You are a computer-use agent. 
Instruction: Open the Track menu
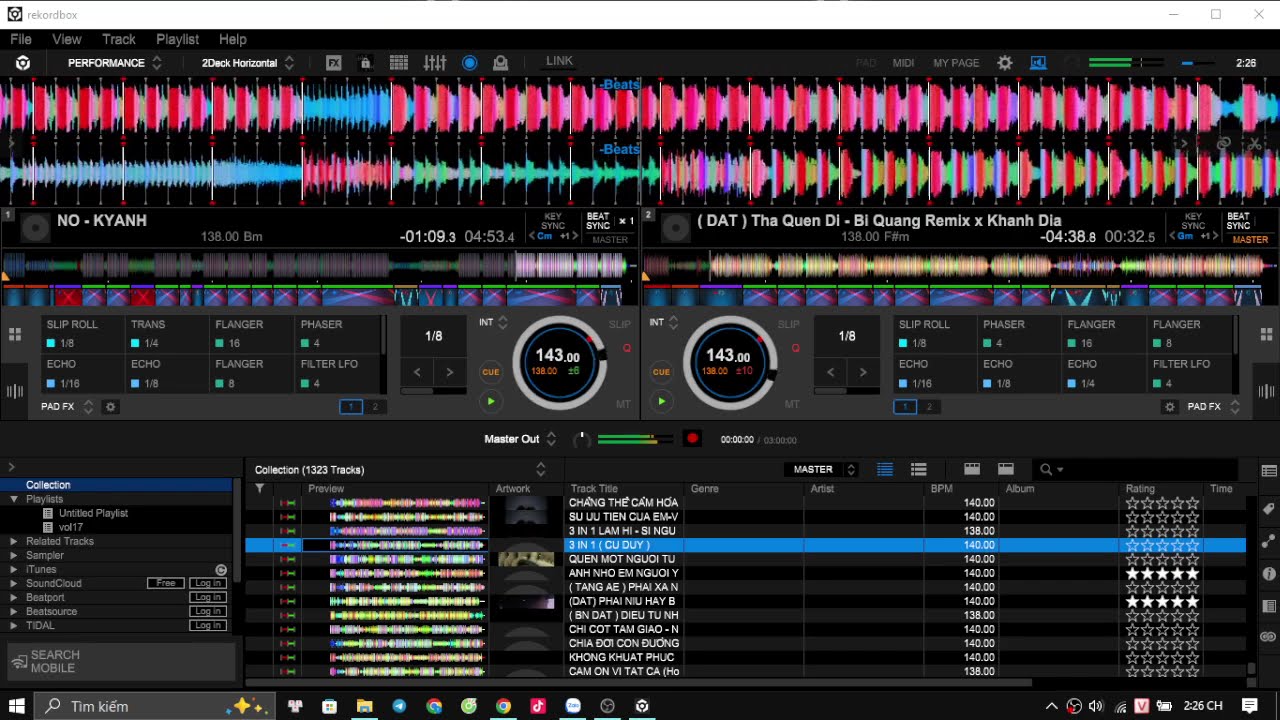tap(119, 39)
